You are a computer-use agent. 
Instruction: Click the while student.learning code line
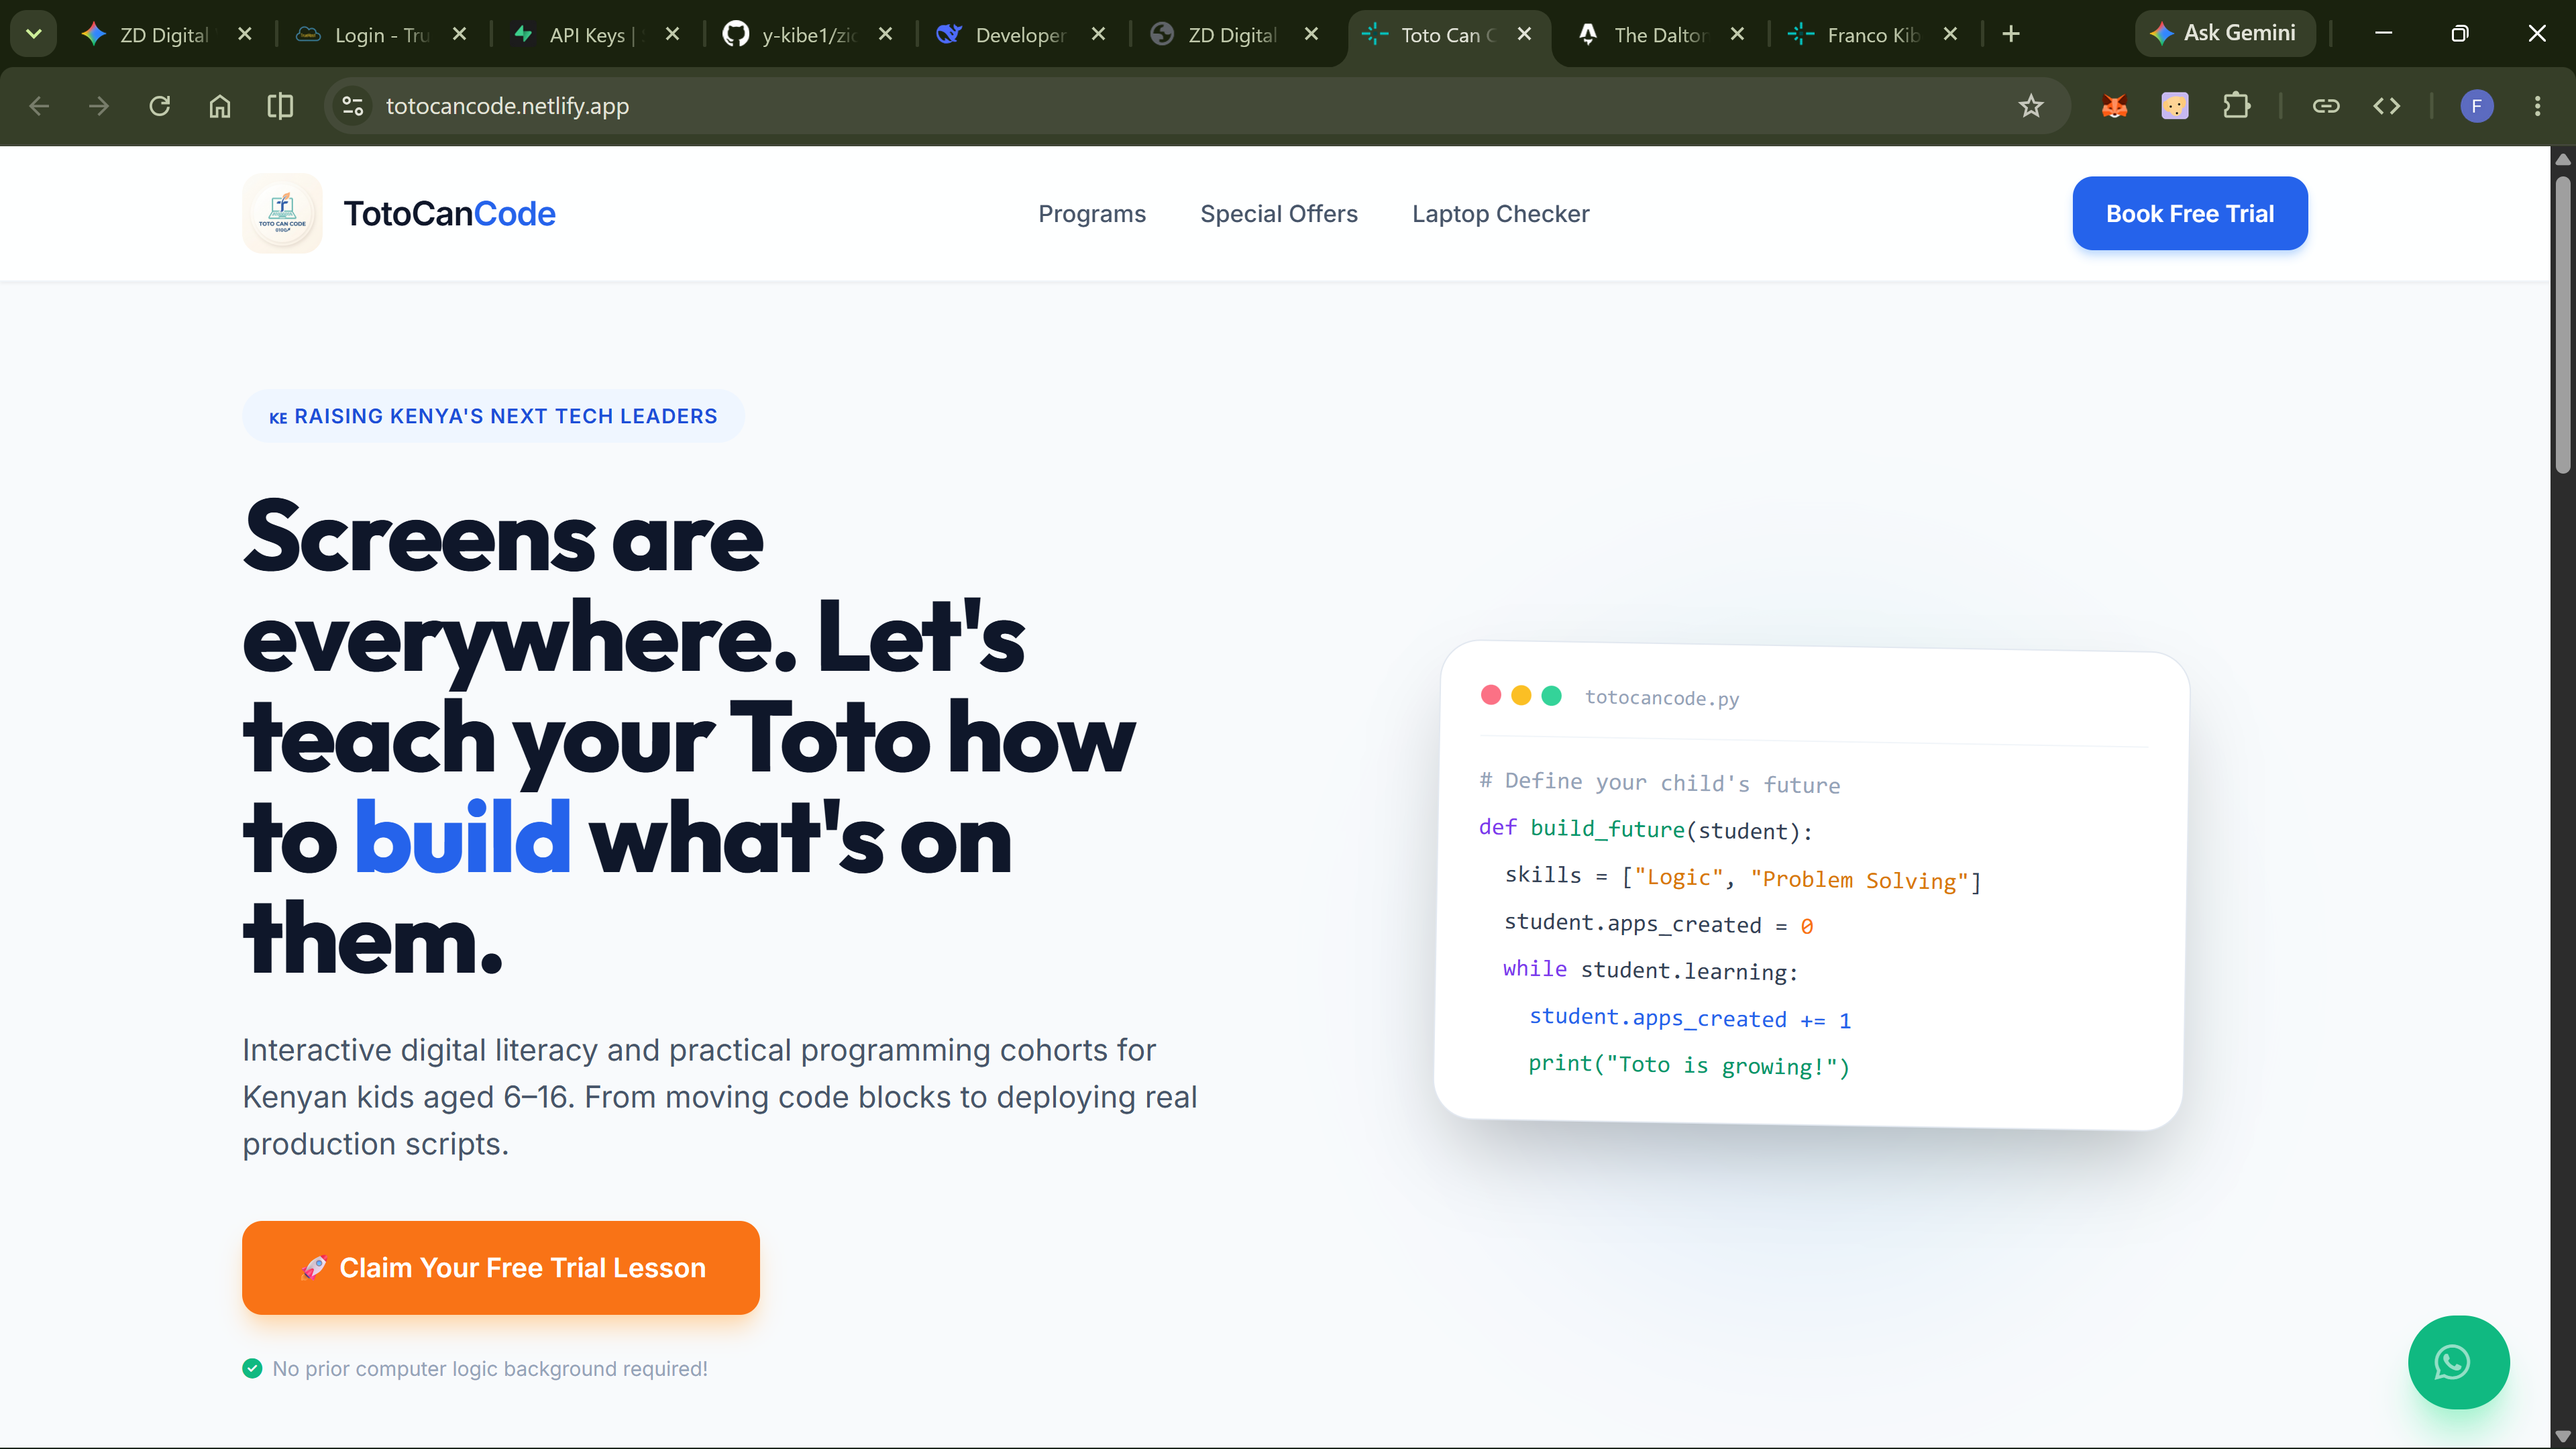[x=1650, y=970]
